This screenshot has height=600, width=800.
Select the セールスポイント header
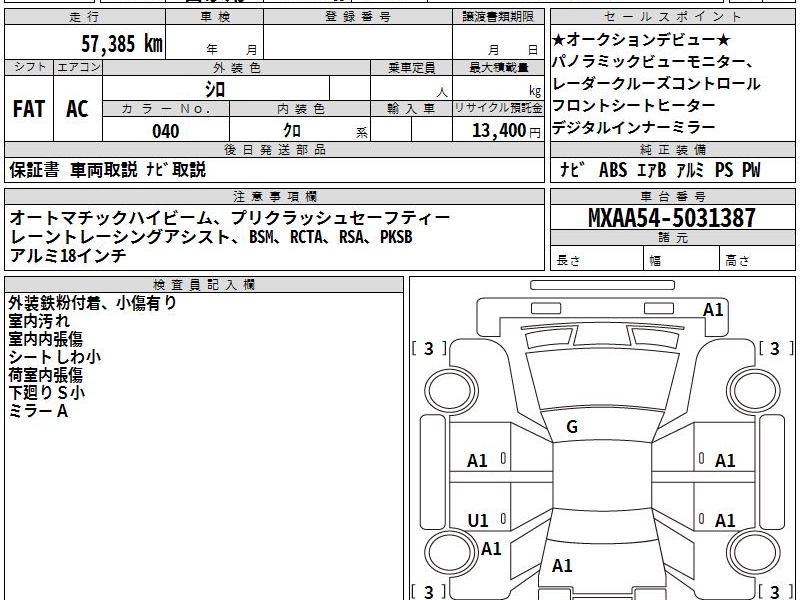tap(673, 17)
